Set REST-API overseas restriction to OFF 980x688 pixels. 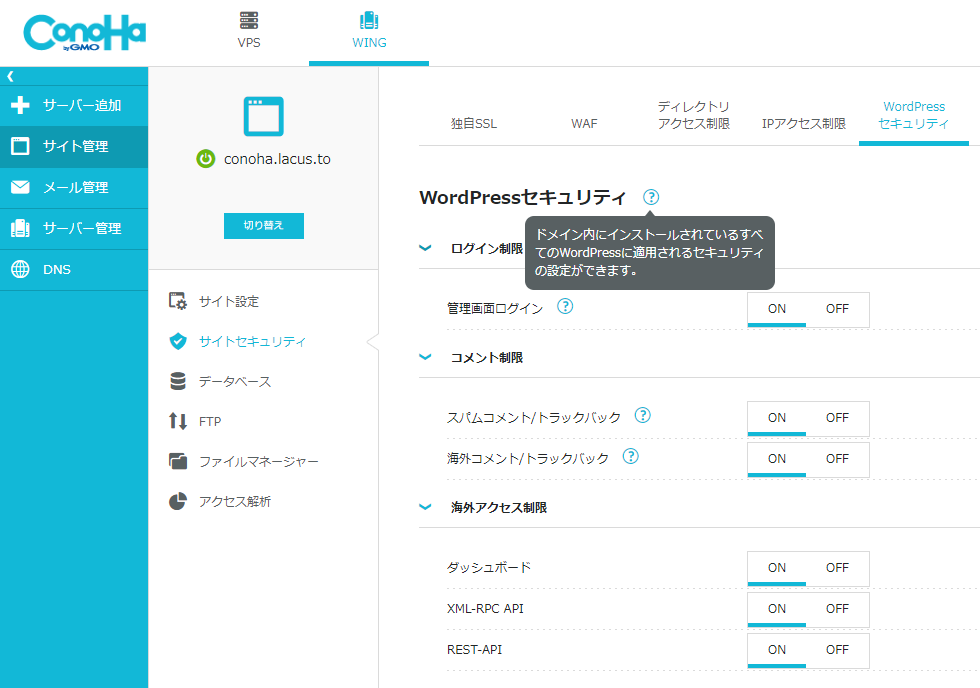point(837,650)
